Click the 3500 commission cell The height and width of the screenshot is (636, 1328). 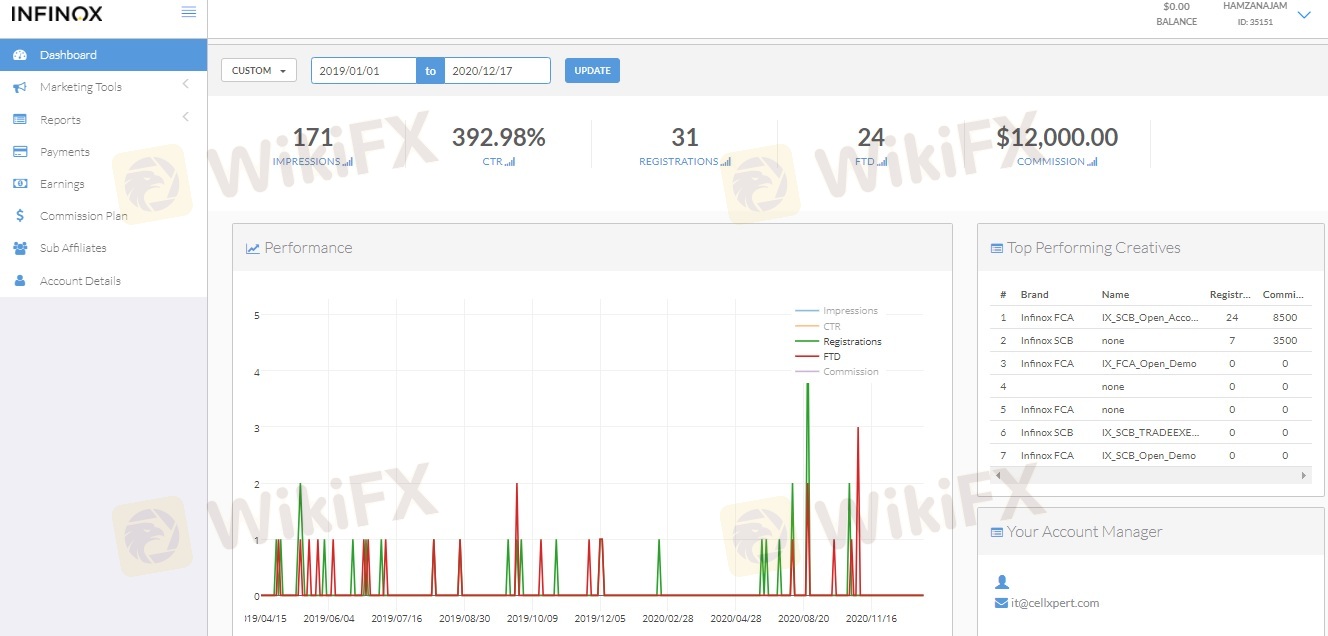[1285, 341]
